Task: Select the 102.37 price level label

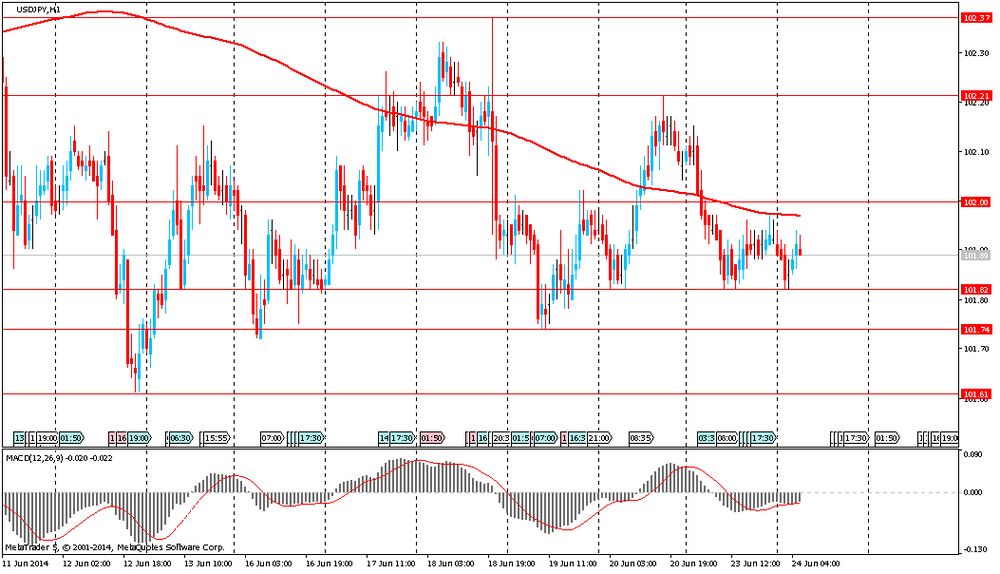Action: tap(975, 18)
